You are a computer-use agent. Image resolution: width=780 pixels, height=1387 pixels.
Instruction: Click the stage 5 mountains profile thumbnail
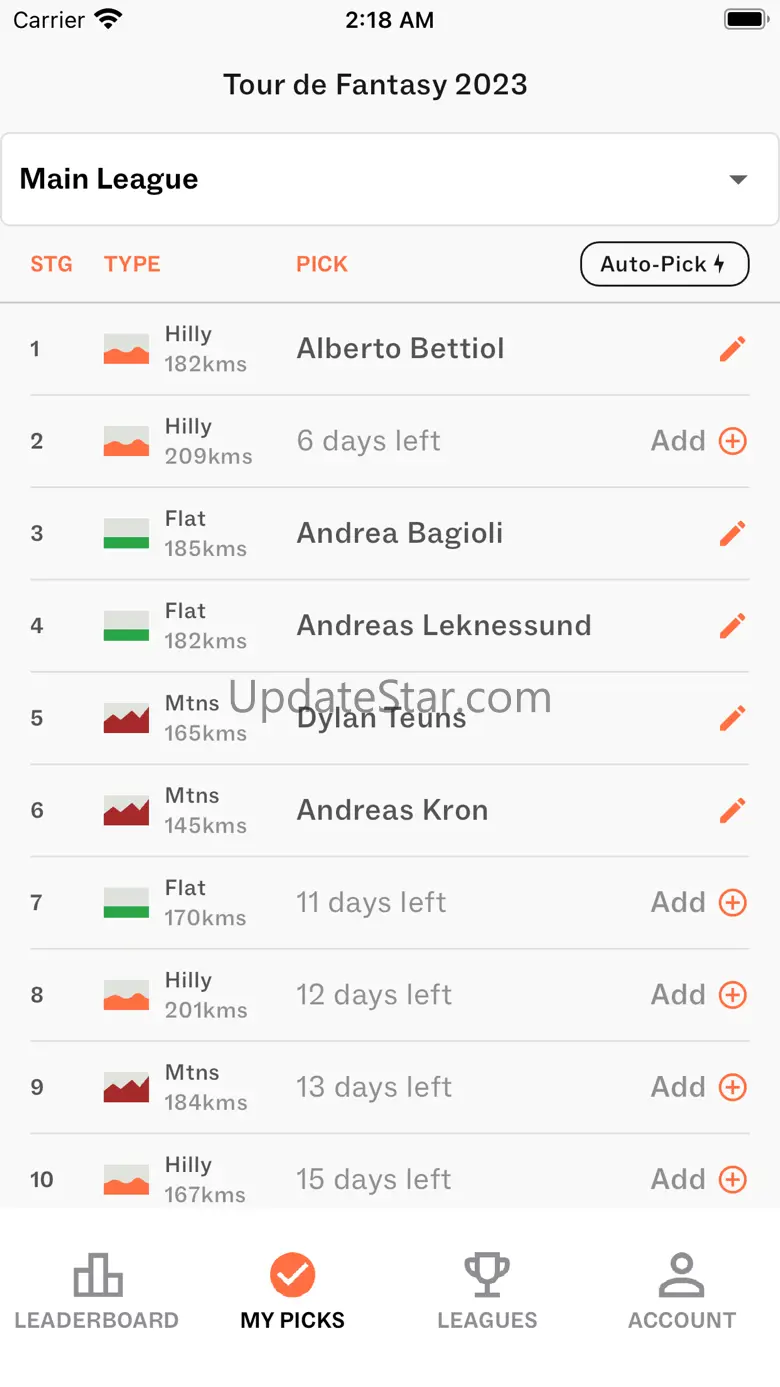point(126,718)
